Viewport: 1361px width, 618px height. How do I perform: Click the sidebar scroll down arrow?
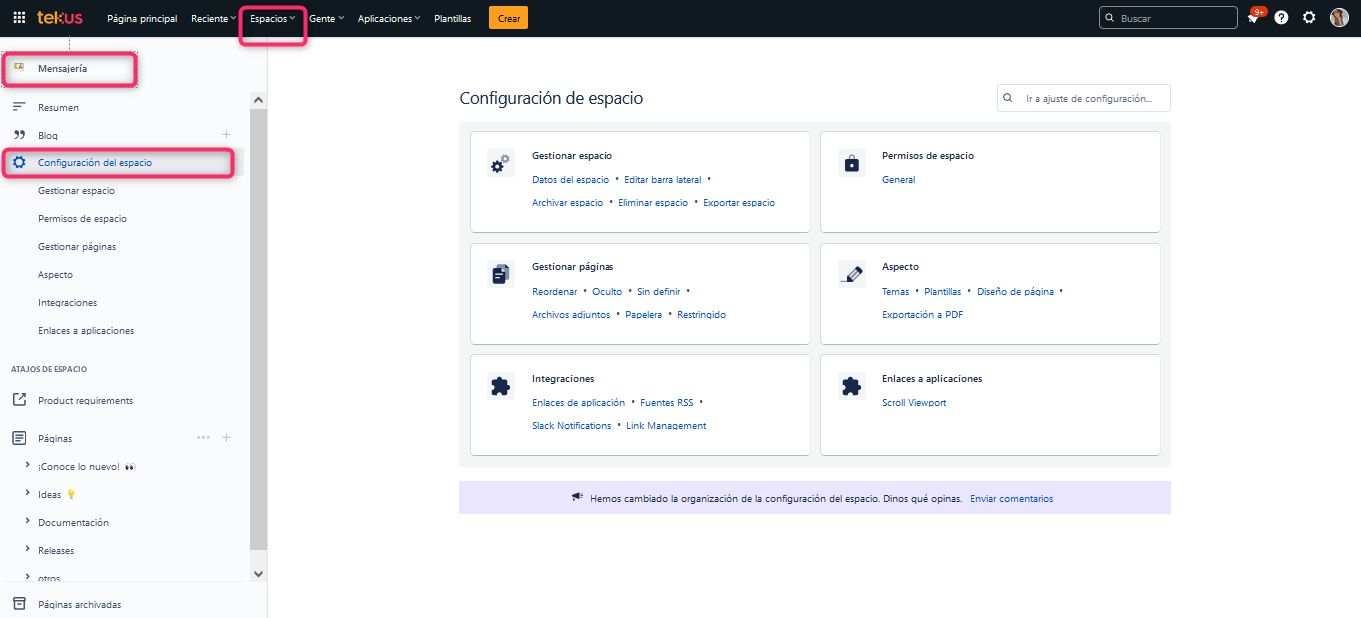pos(258,574)
